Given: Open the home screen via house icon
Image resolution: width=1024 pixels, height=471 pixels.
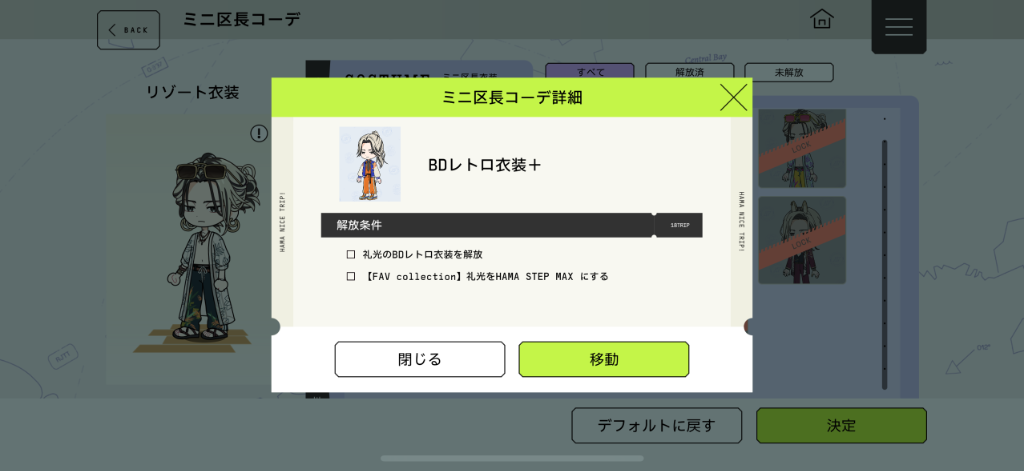Looking at the screenshot, I should pos(822,19).
